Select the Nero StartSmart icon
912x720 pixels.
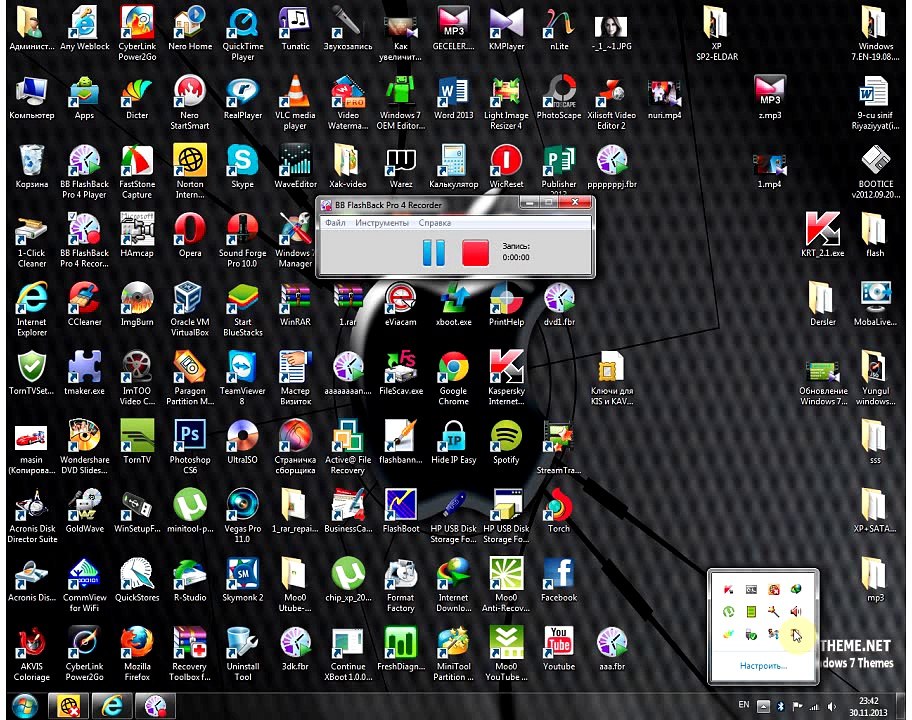tap(190, 103)
